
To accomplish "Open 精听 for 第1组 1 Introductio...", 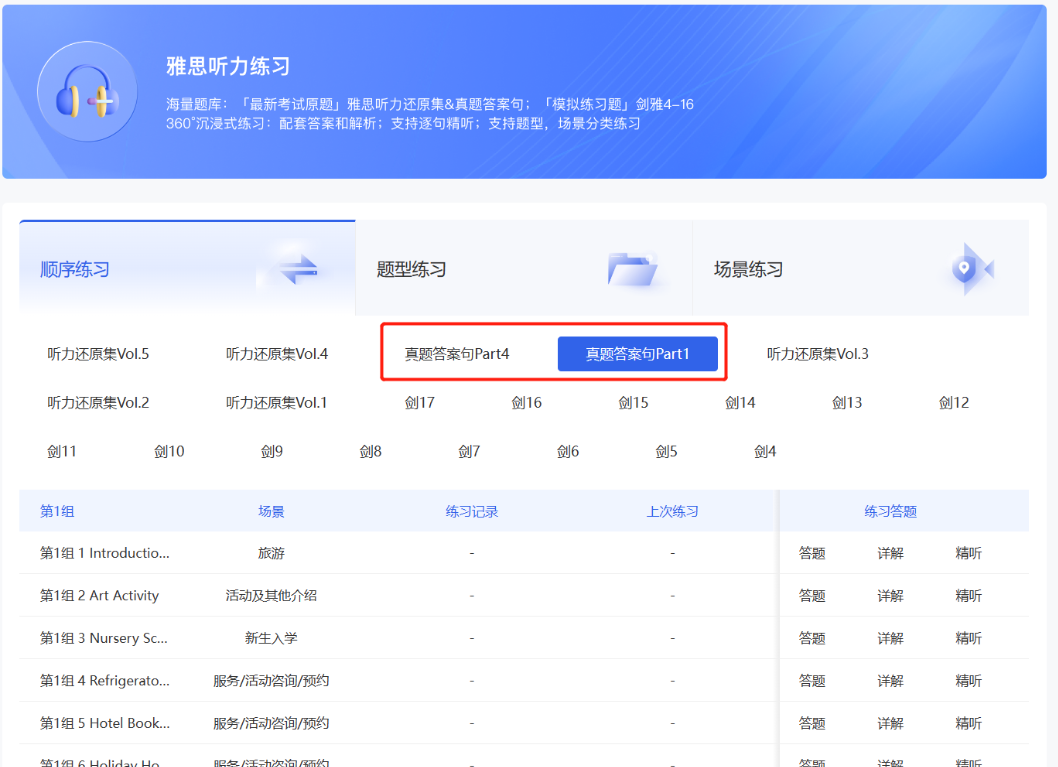I will pos(969,553).
